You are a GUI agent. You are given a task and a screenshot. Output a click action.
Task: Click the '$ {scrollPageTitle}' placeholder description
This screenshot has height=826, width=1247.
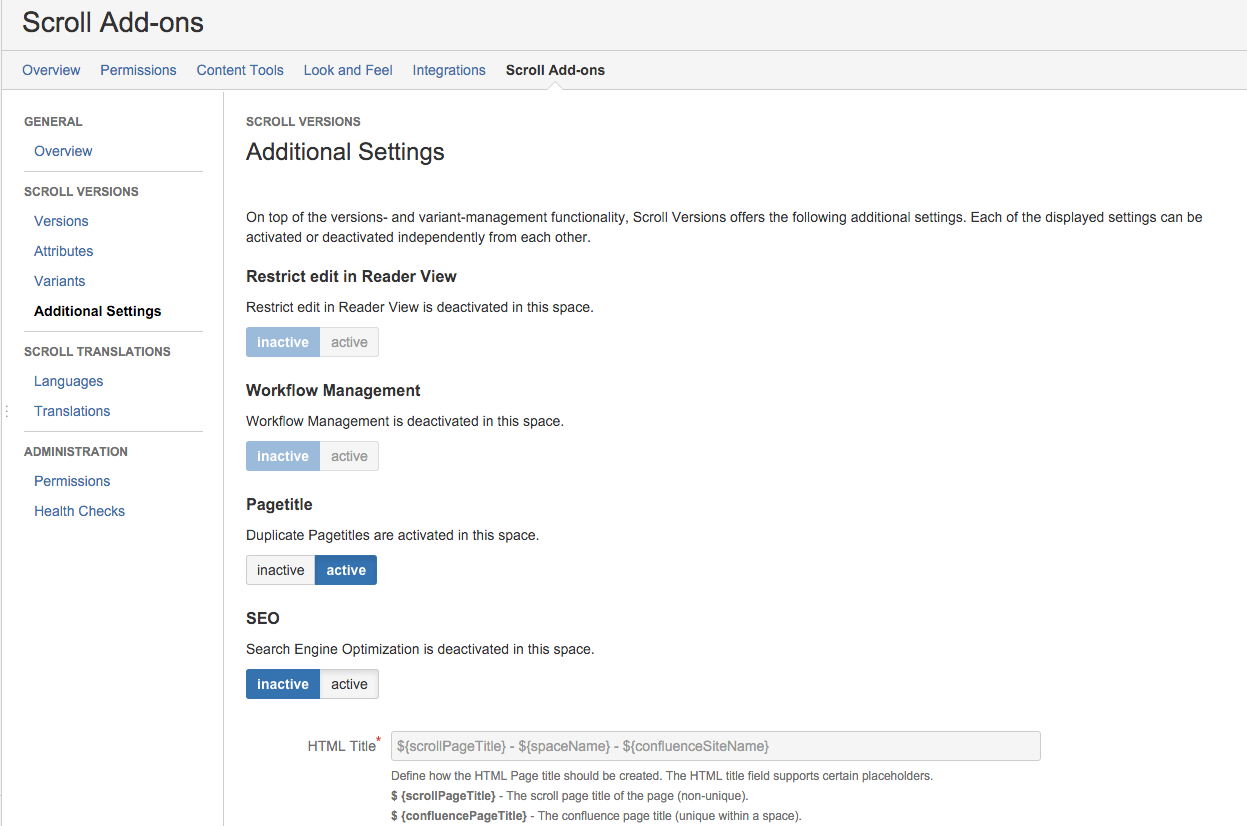(569, 796)
